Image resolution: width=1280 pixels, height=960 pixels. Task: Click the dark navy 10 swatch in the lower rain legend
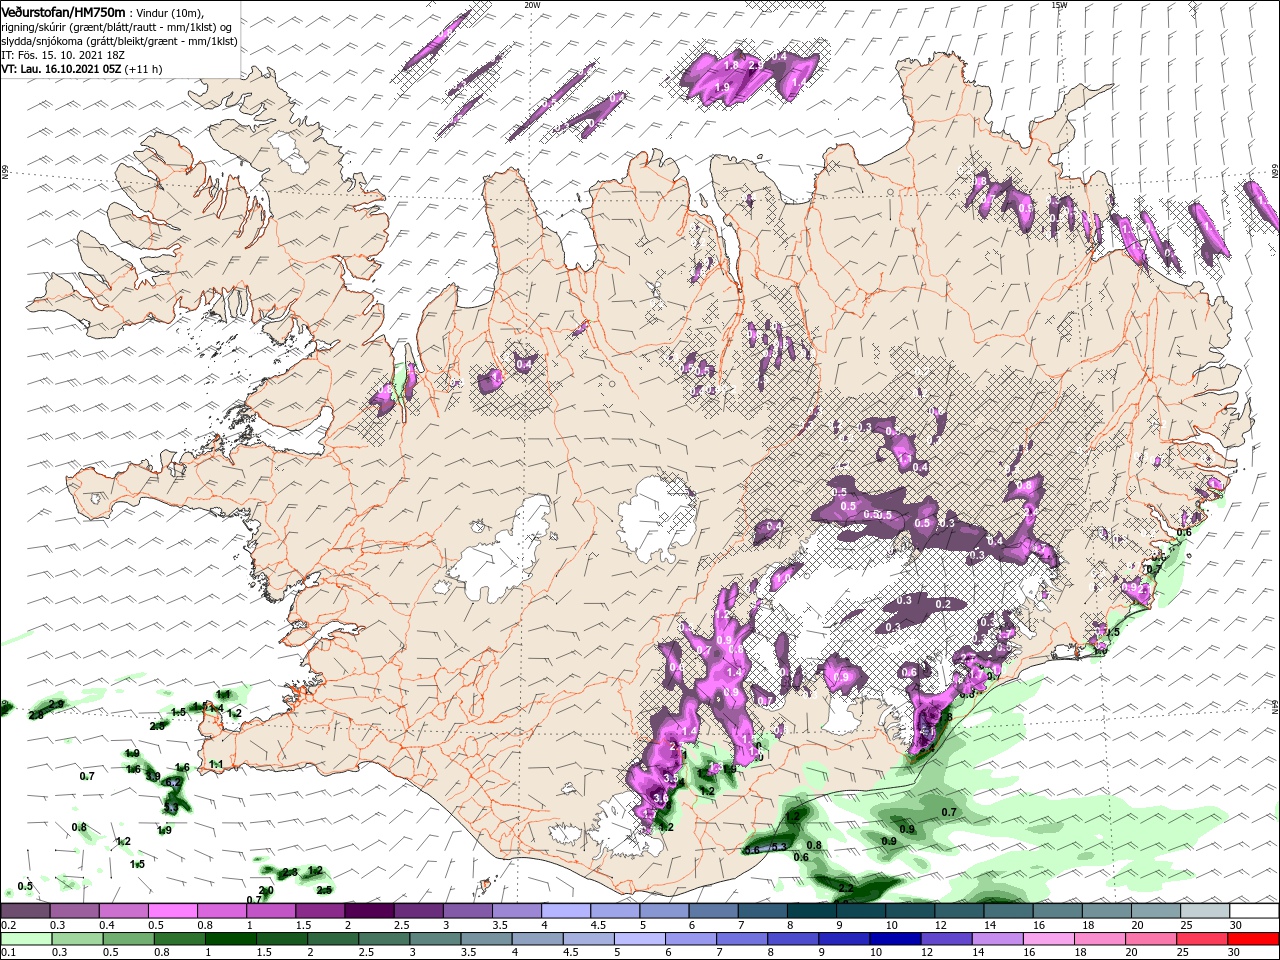894,939
